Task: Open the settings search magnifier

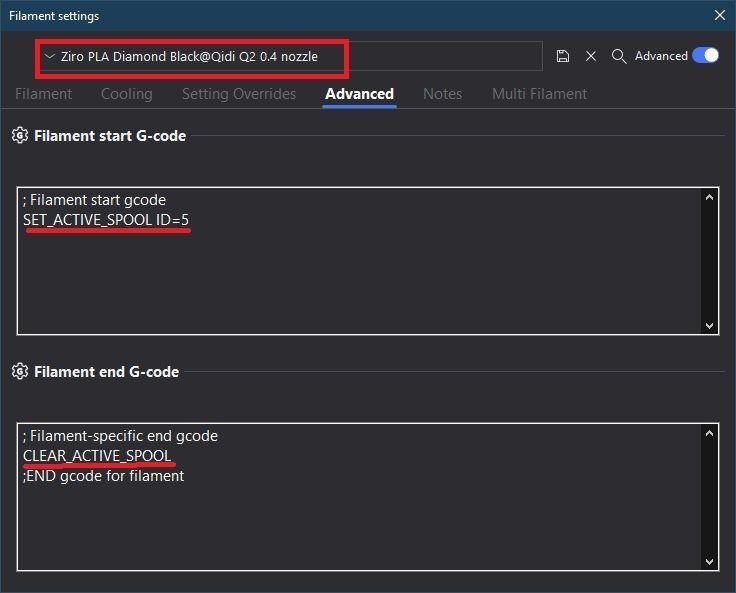Action: (619, 56)
